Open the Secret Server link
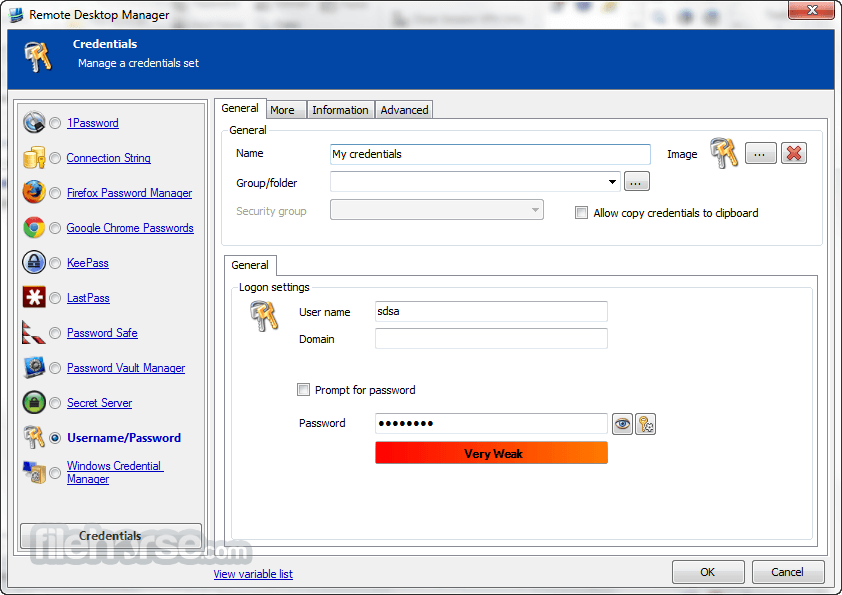This screenshot has height=595, width=842. click(x=99, y=403)
